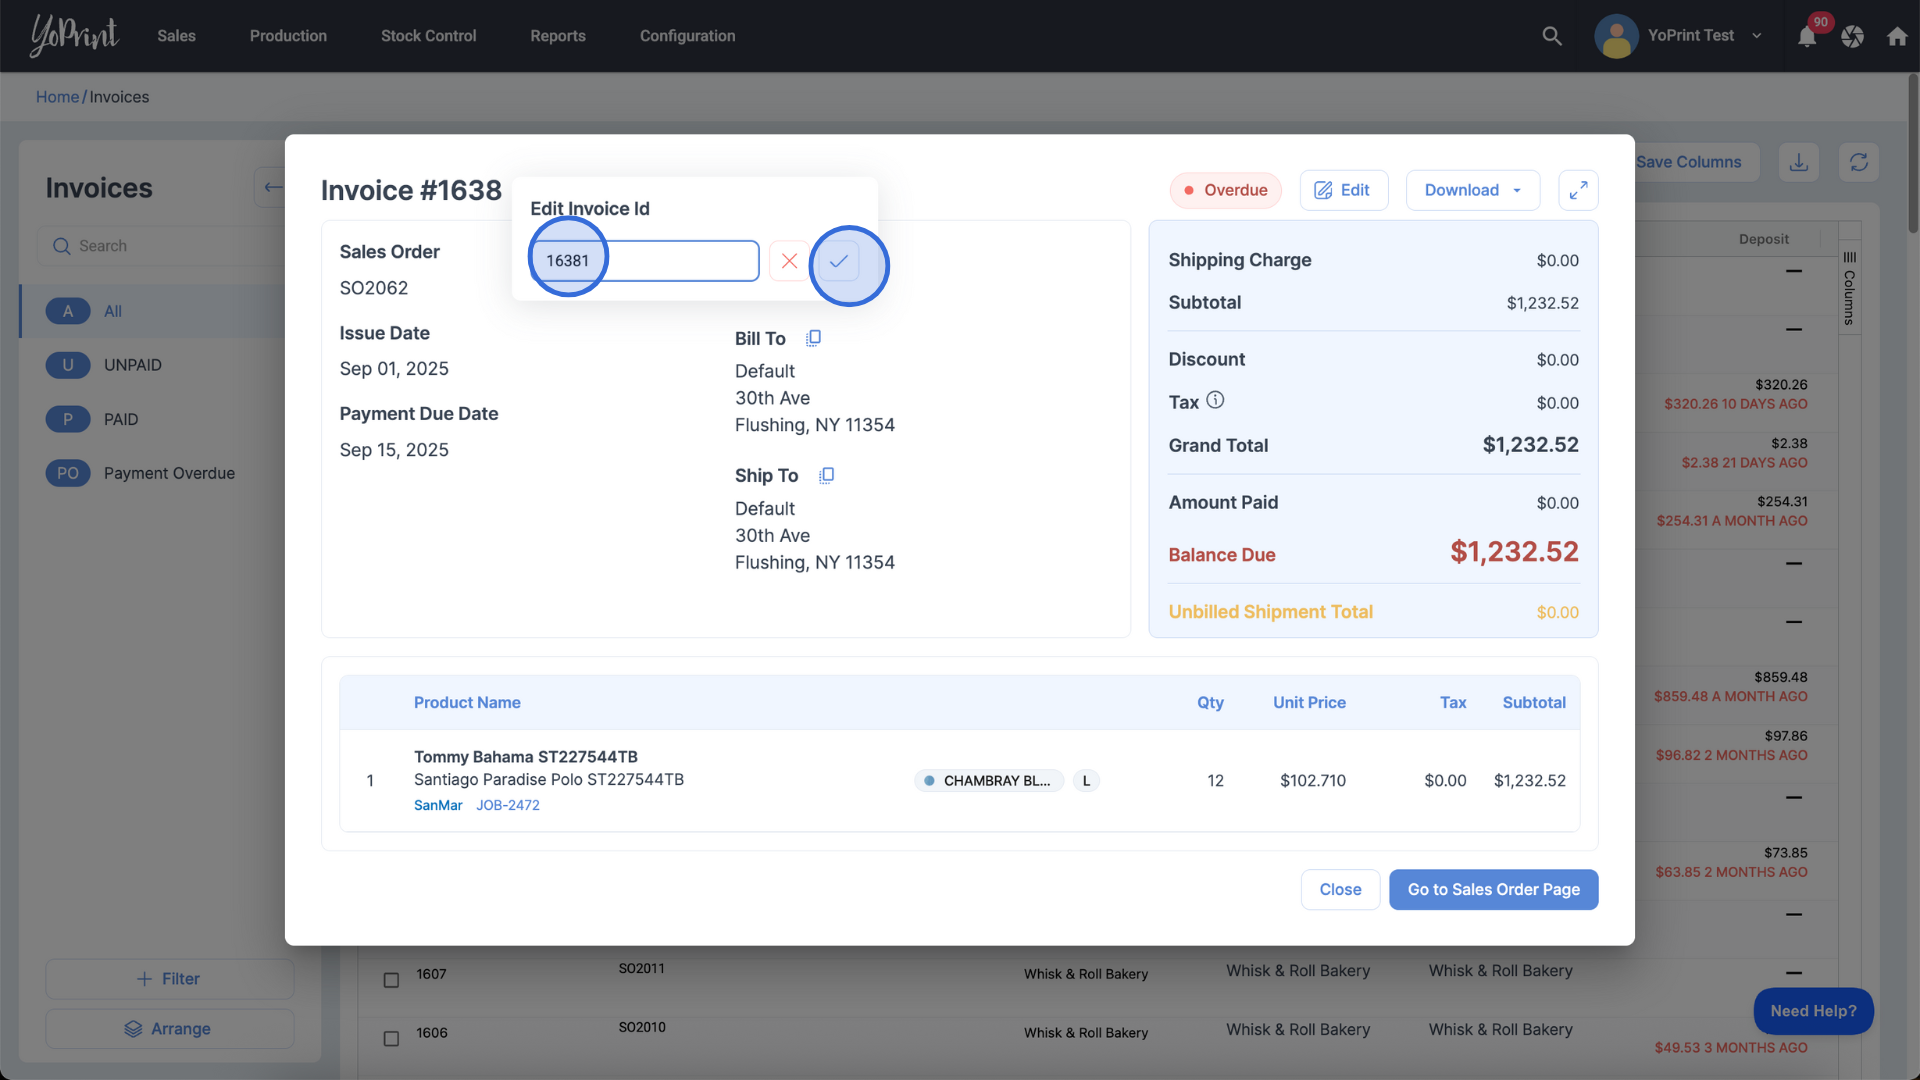Image resolution: width=1920 pixels, height=1080 pixels.
Task: Click the Tax info icon
Action: point(1215,401)
